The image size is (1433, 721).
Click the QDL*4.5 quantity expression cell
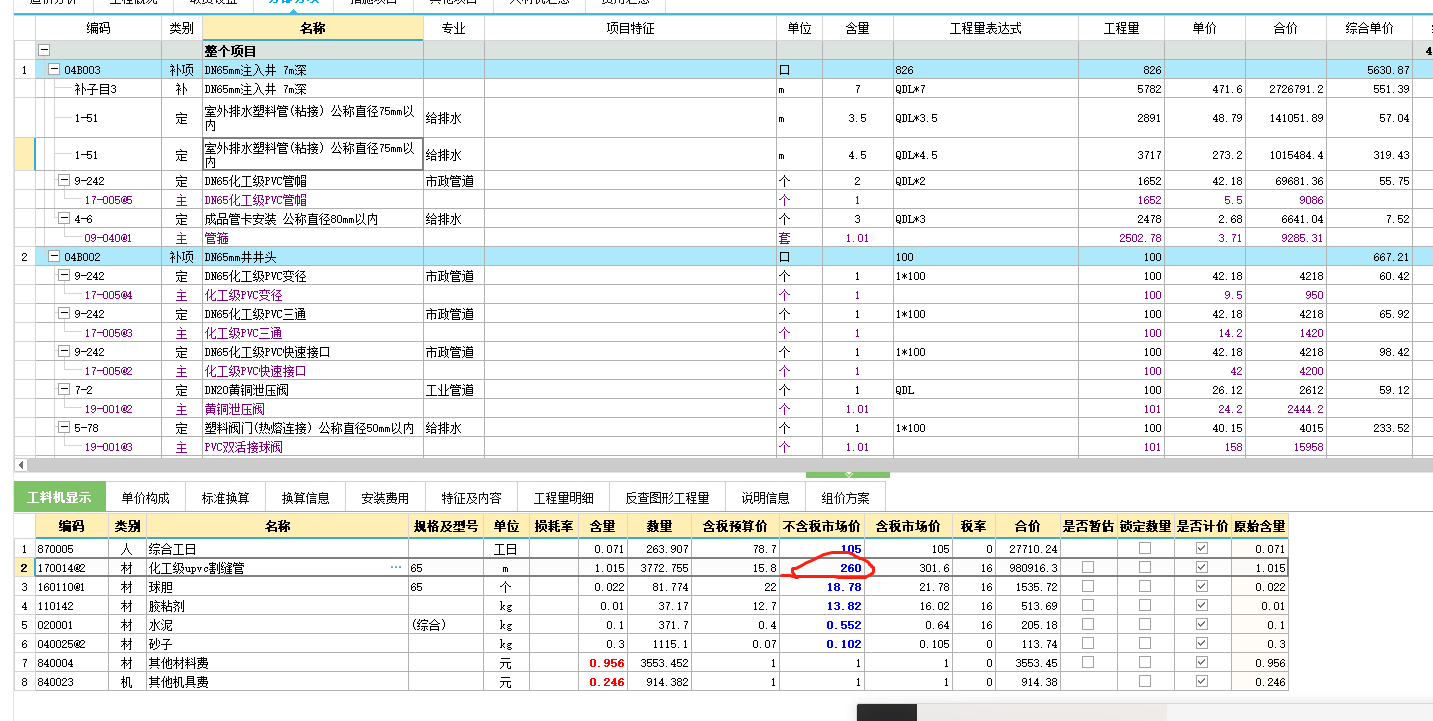pyautogui.click(x=986, y=155)
